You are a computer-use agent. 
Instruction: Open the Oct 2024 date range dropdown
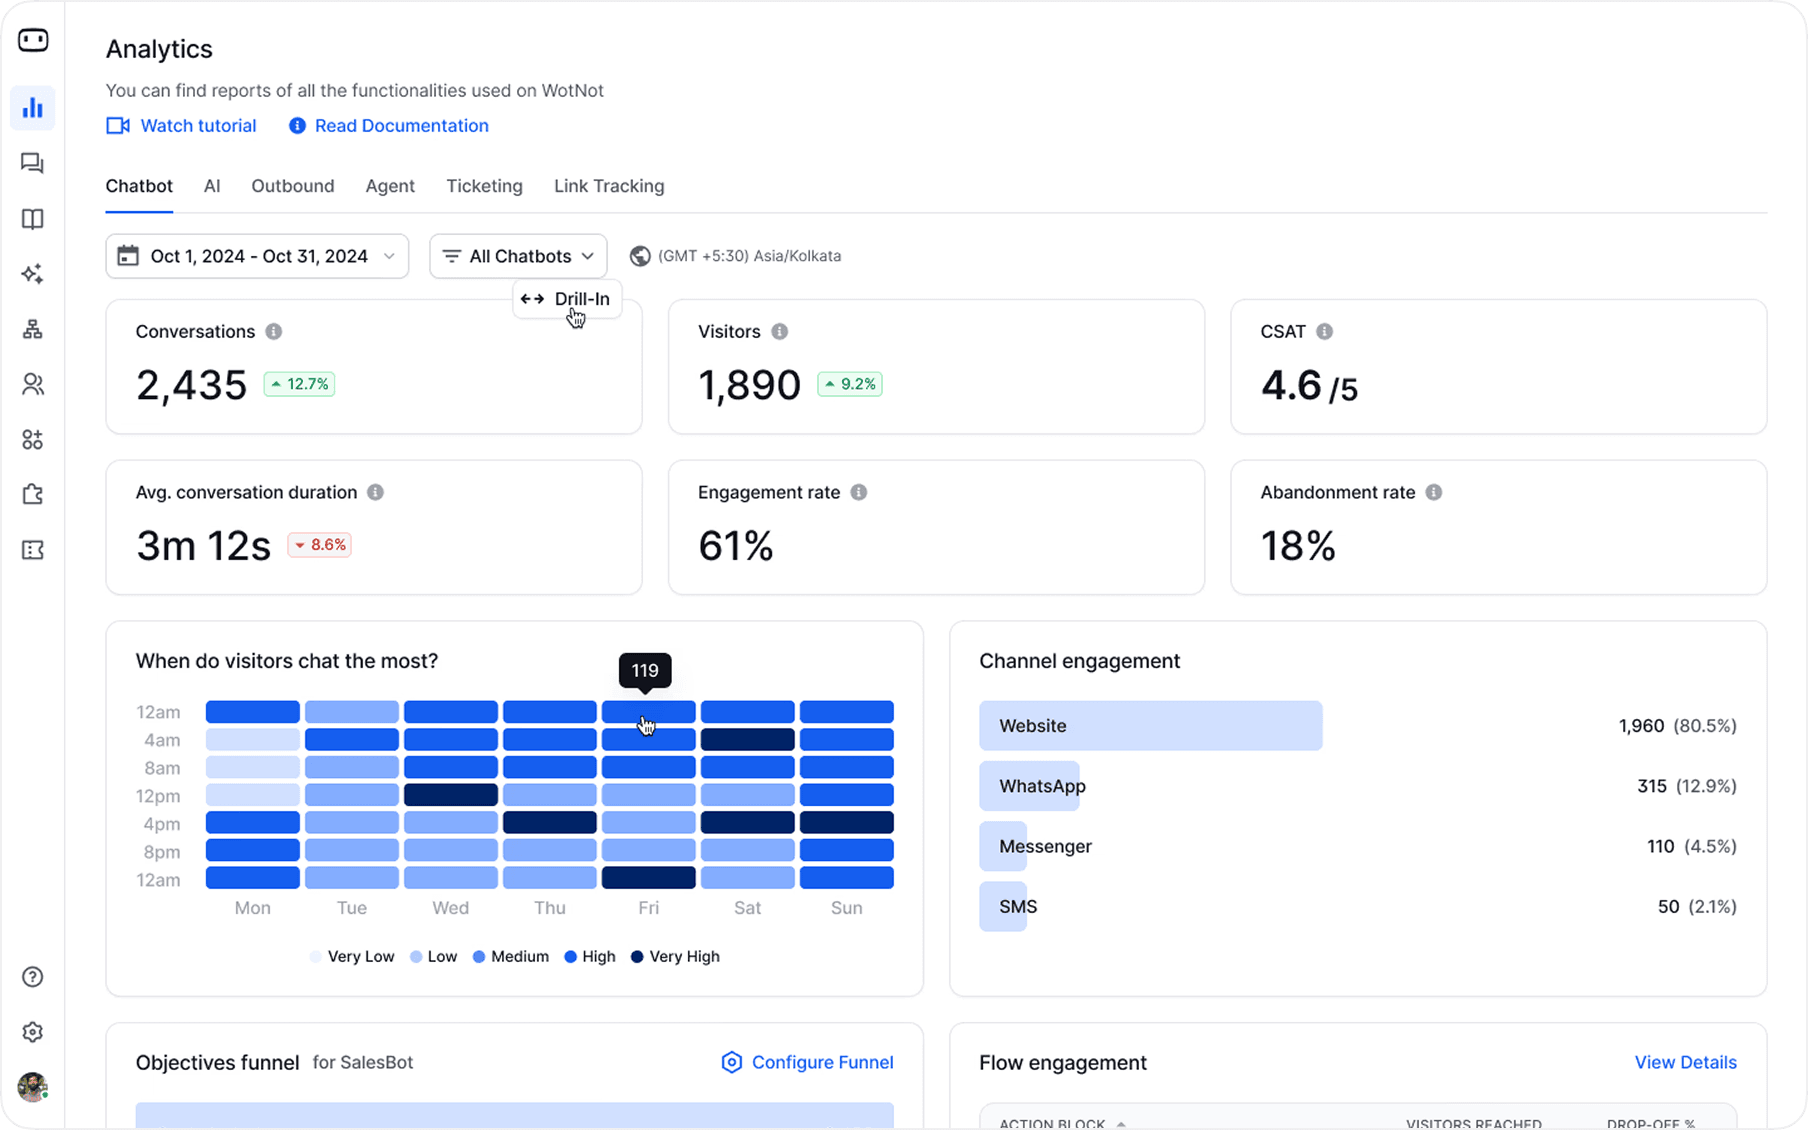tap(257, 256)
